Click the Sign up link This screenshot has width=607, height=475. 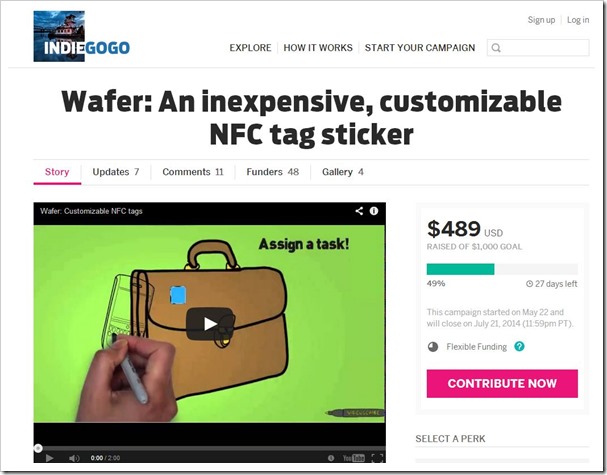541,20
